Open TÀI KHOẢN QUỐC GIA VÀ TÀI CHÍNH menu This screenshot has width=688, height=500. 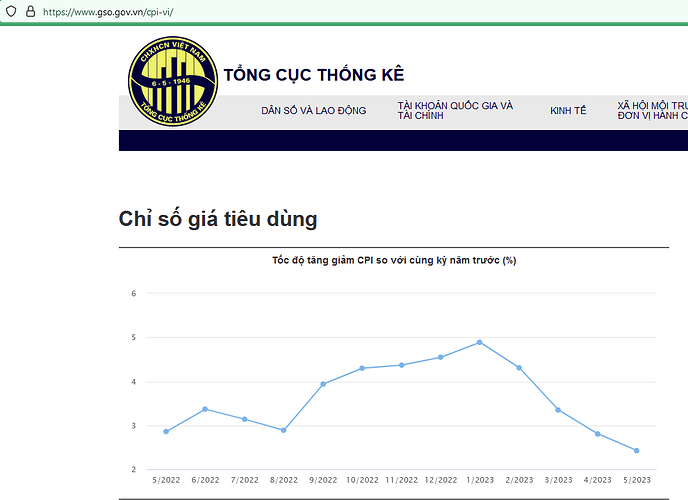[455, 111]
